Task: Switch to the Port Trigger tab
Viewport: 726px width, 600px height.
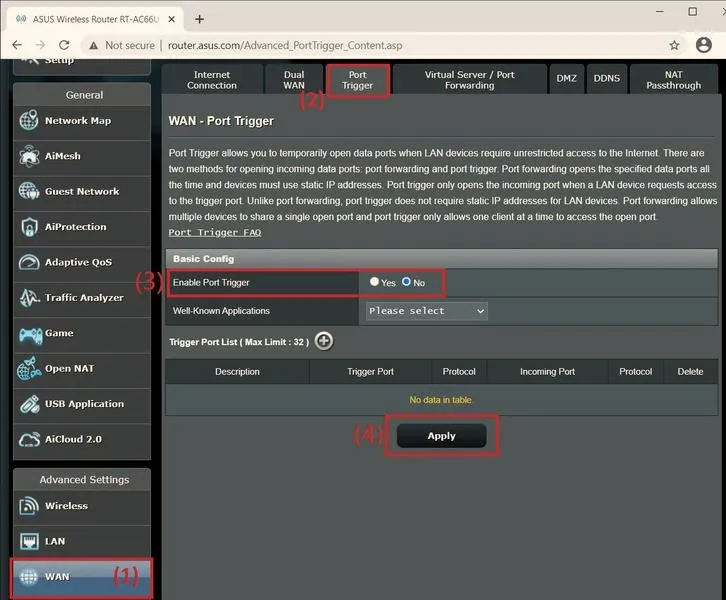Action: tap(357, 80)
